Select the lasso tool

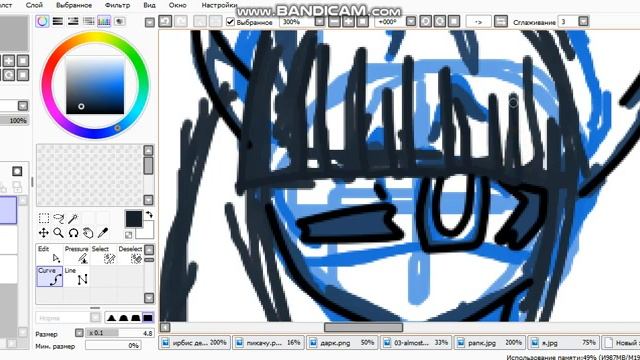(59, 218)
